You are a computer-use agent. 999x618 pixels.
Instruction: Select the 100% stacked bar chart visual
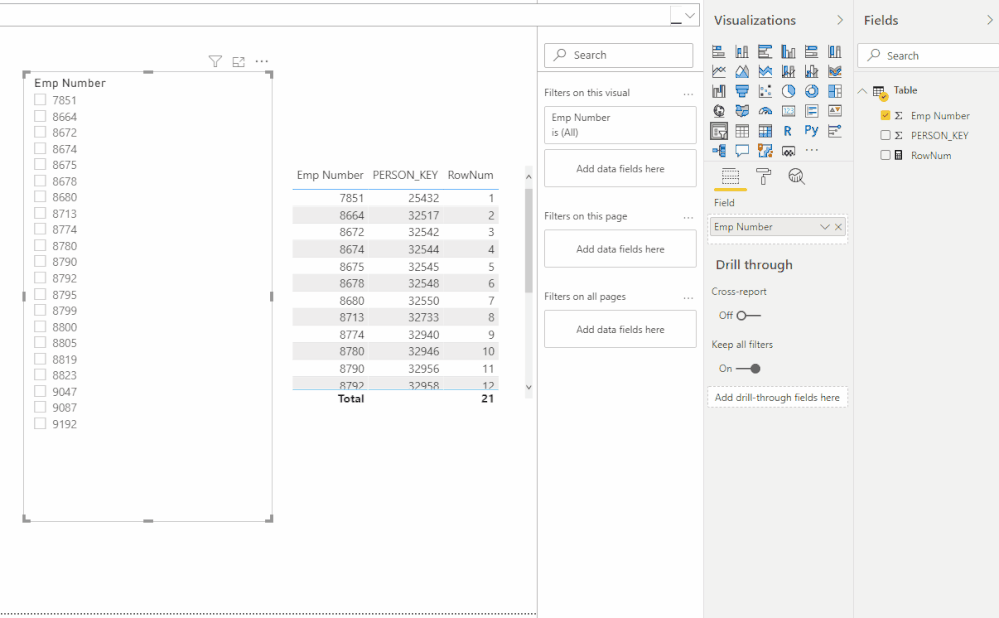pyautogui.click(x=811, y=52)
